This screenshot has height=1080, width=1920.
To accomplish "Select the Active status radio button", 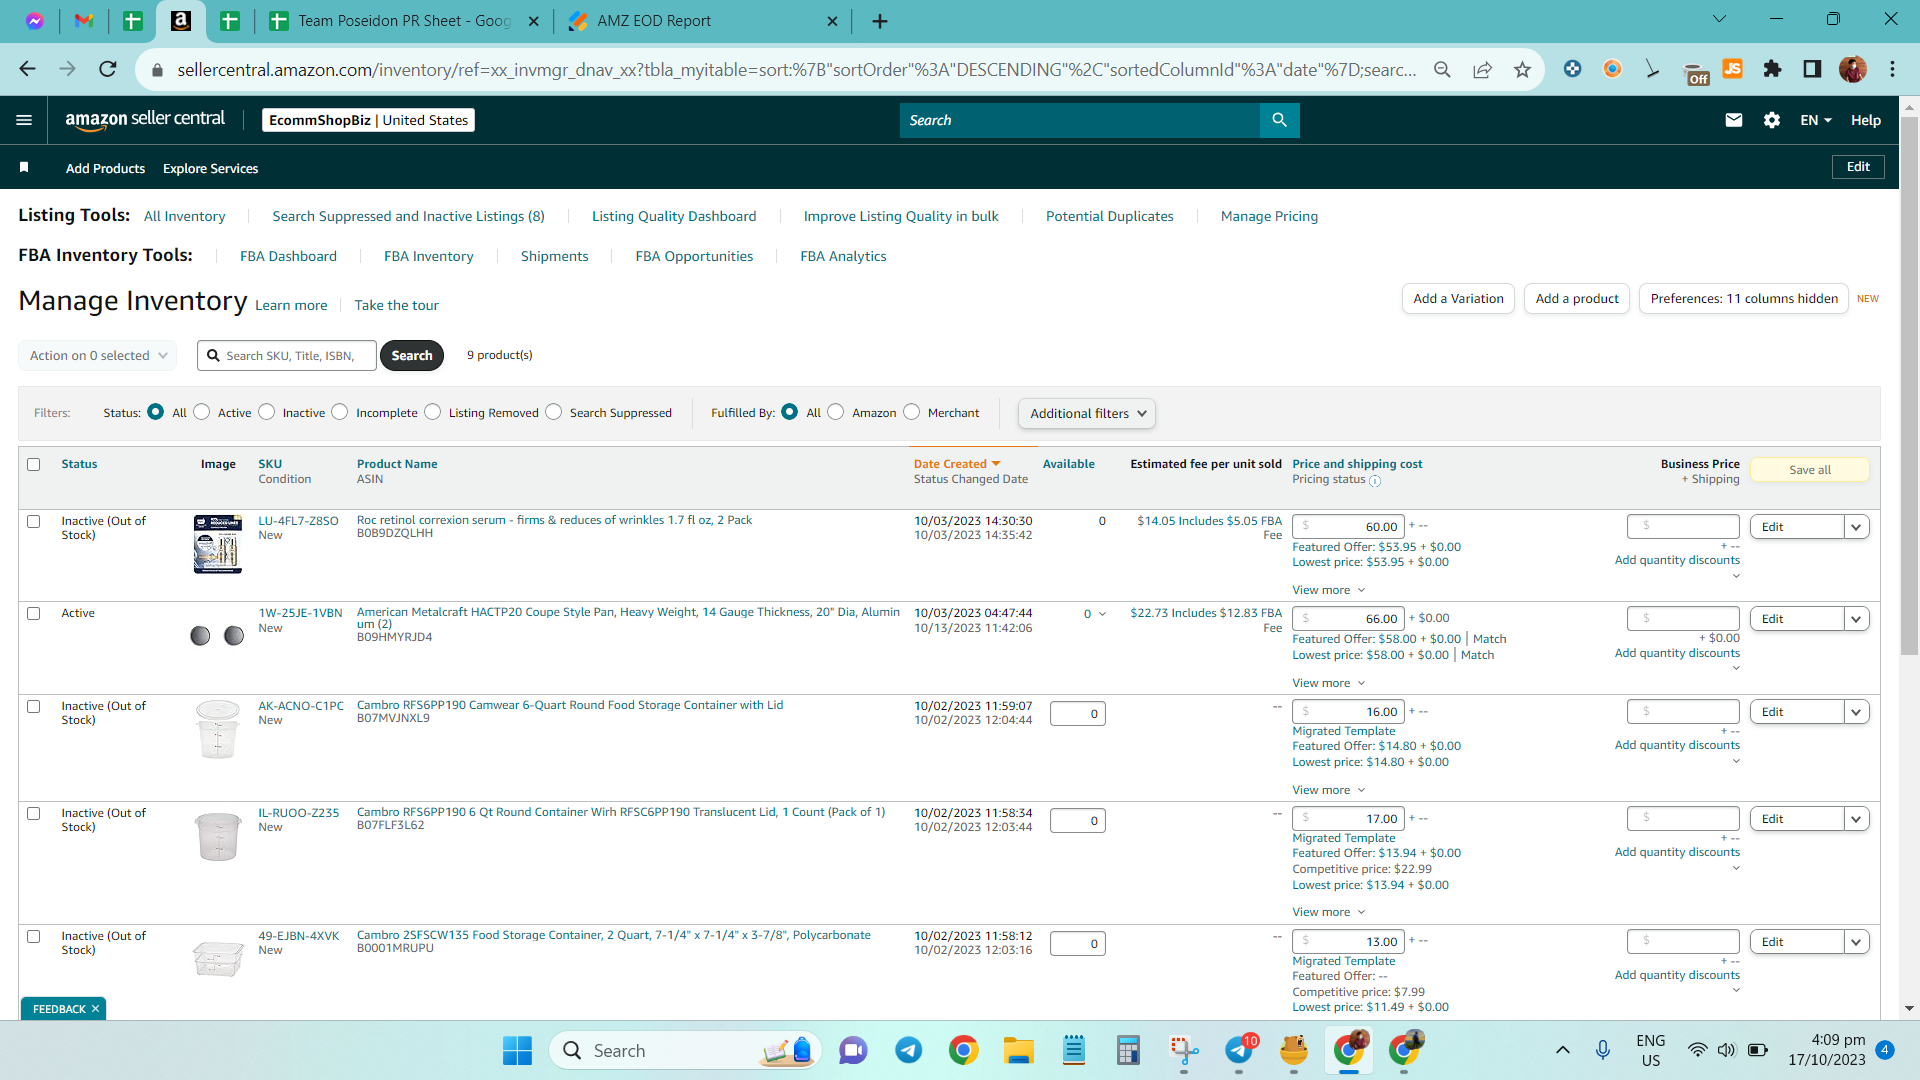I will [x=202, y=412].
